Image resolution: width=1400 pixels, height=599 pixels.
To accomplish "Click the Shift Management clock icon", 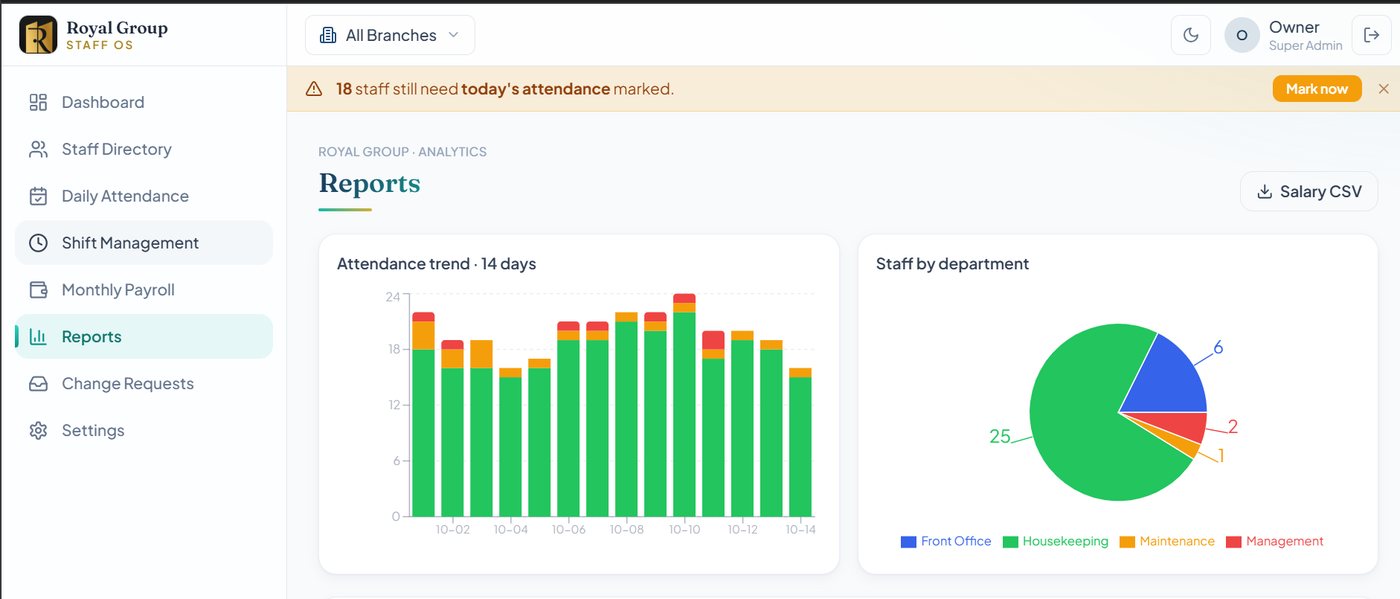I will coord(38,243).
